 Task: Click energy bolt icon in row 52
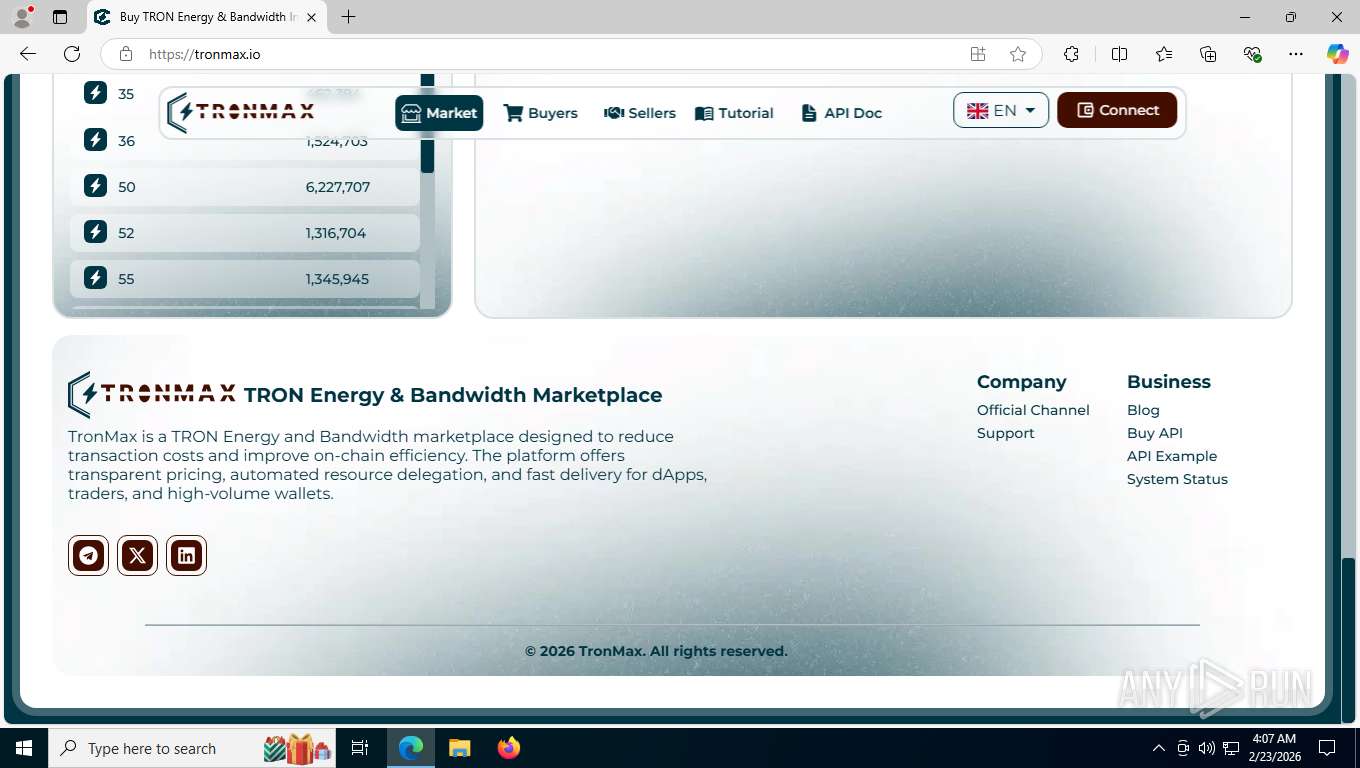pyautogui.click(x=95, y=232)
